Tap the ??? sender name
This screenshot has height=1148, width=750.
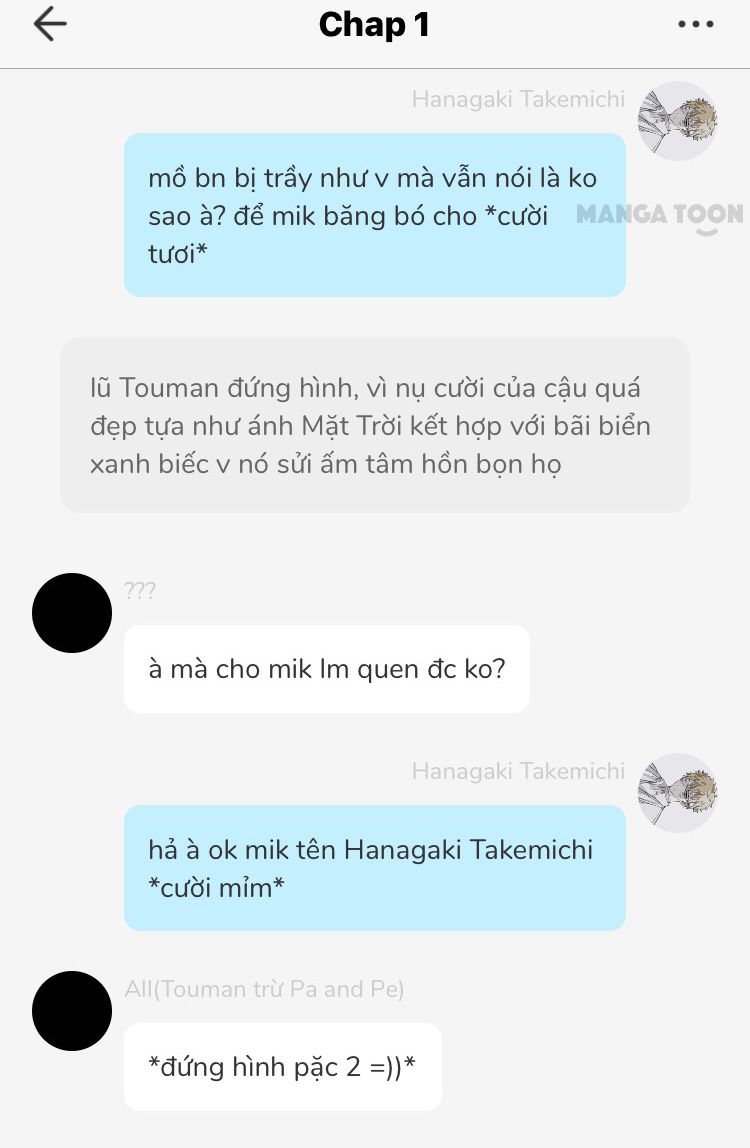click(x=140, y=590)
